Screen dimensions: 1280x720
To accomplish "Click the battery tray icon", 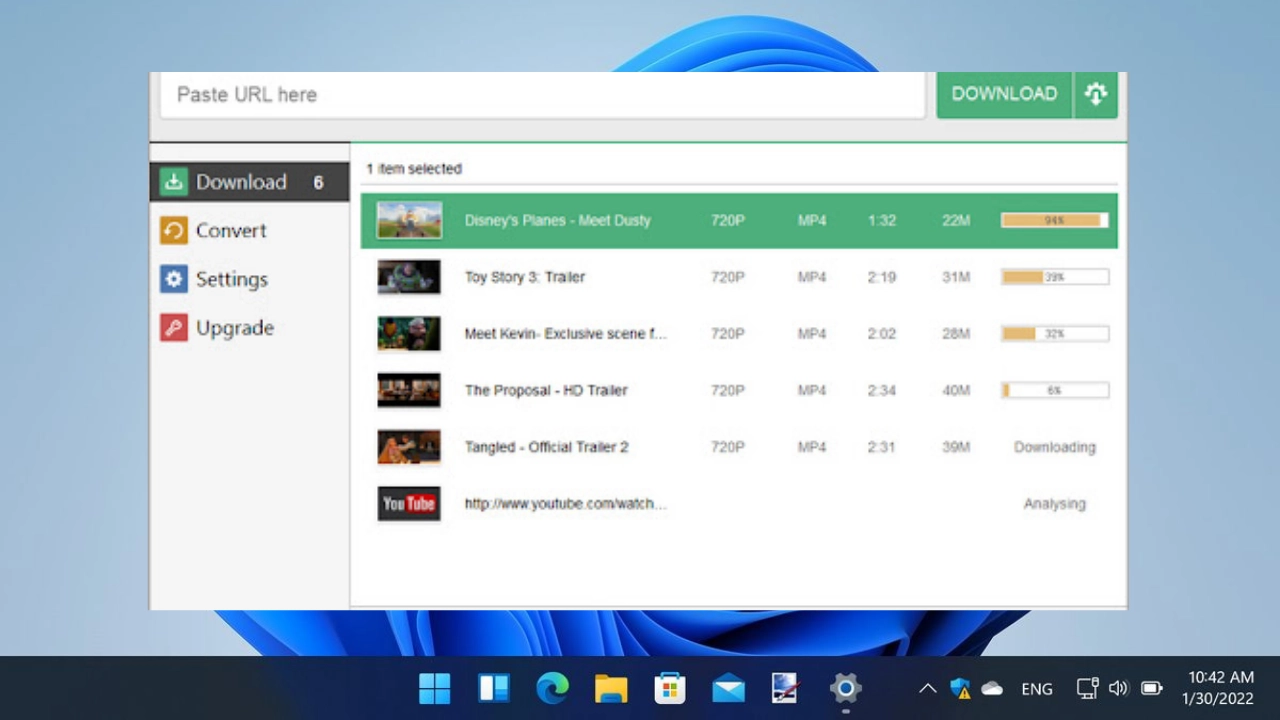I will tap(1151, 688).
